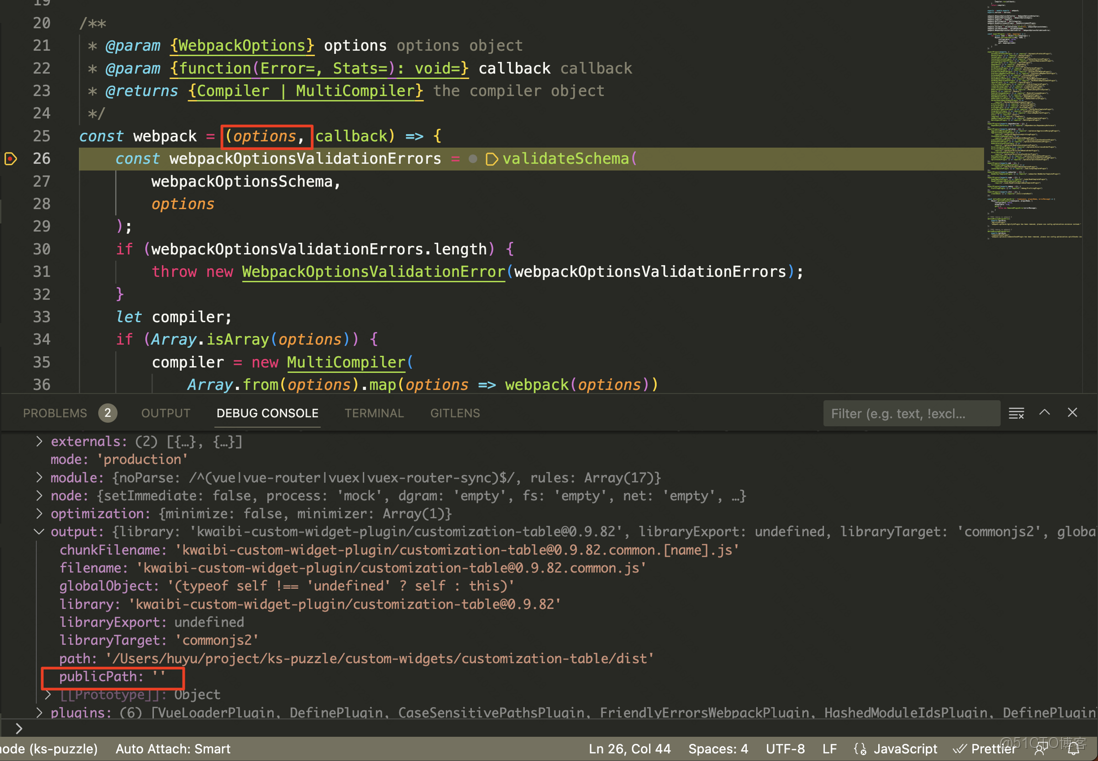Click the WebpackOptionsValidationError link on line 31
The height and width of the screenshot is (761, 1098).
point(373,272)
